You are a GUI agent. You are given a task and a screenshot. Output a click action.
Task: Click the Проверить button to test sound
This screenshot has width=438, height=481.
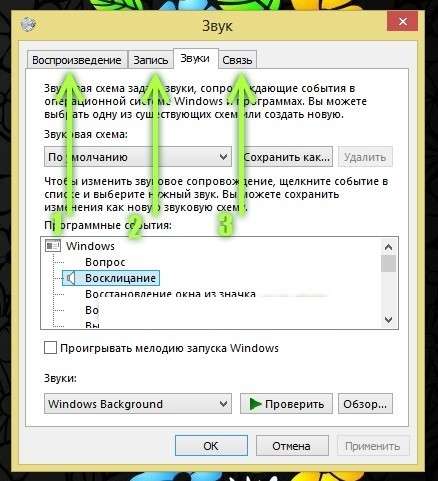click(x=286, y=404)
